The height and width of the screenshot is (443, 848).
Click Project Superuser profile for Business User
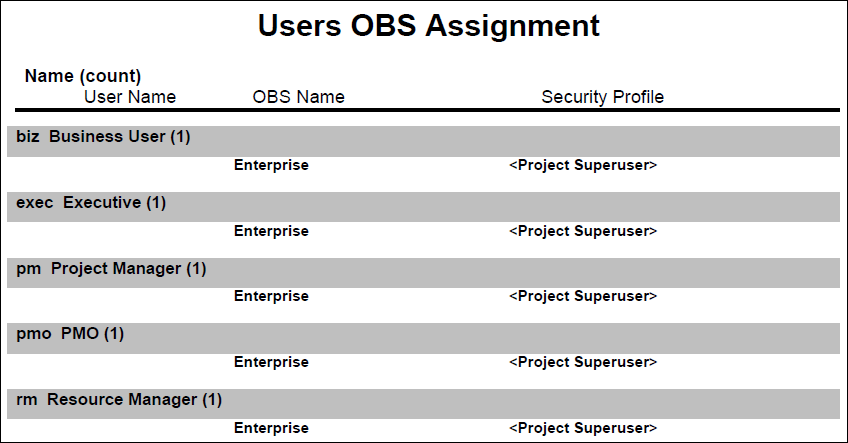(583, 166)
